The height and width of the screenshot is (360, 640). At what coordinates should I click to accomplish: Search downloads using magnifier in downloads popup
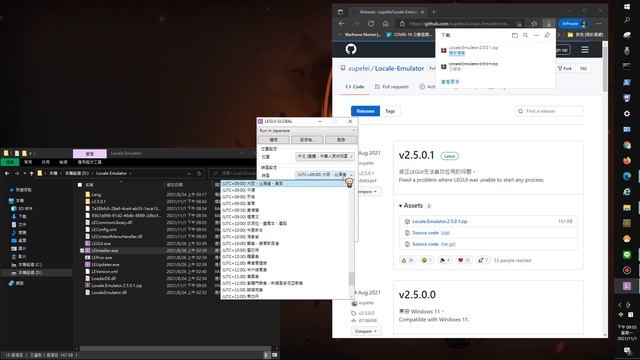[526, 36]
